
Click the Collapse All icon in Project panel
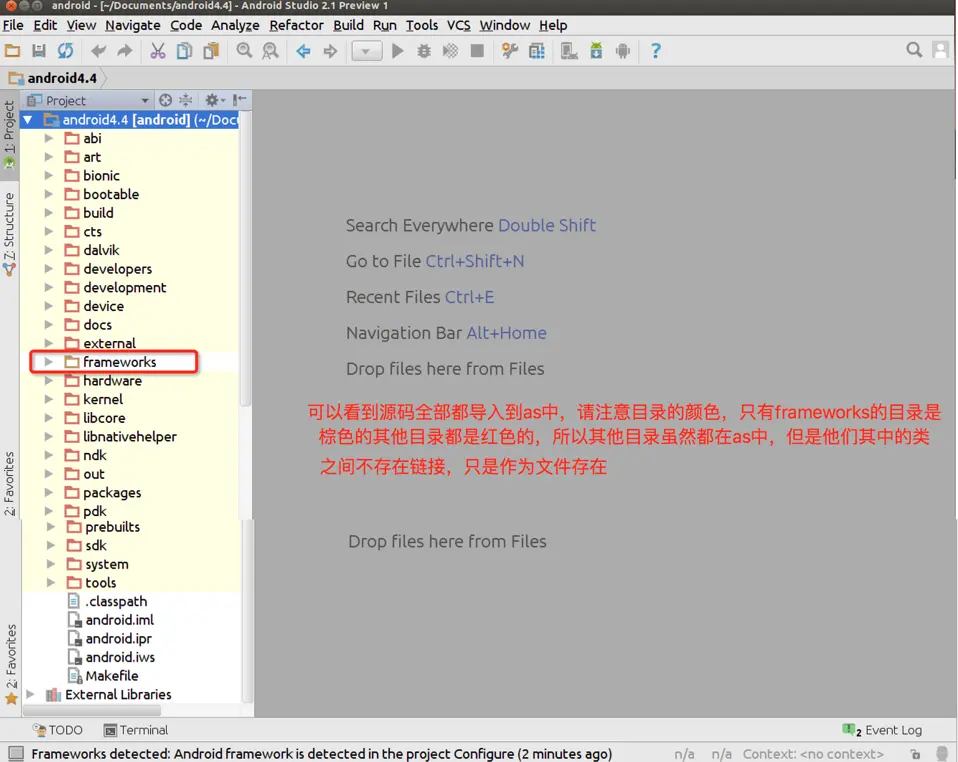[x=185, y=100]
